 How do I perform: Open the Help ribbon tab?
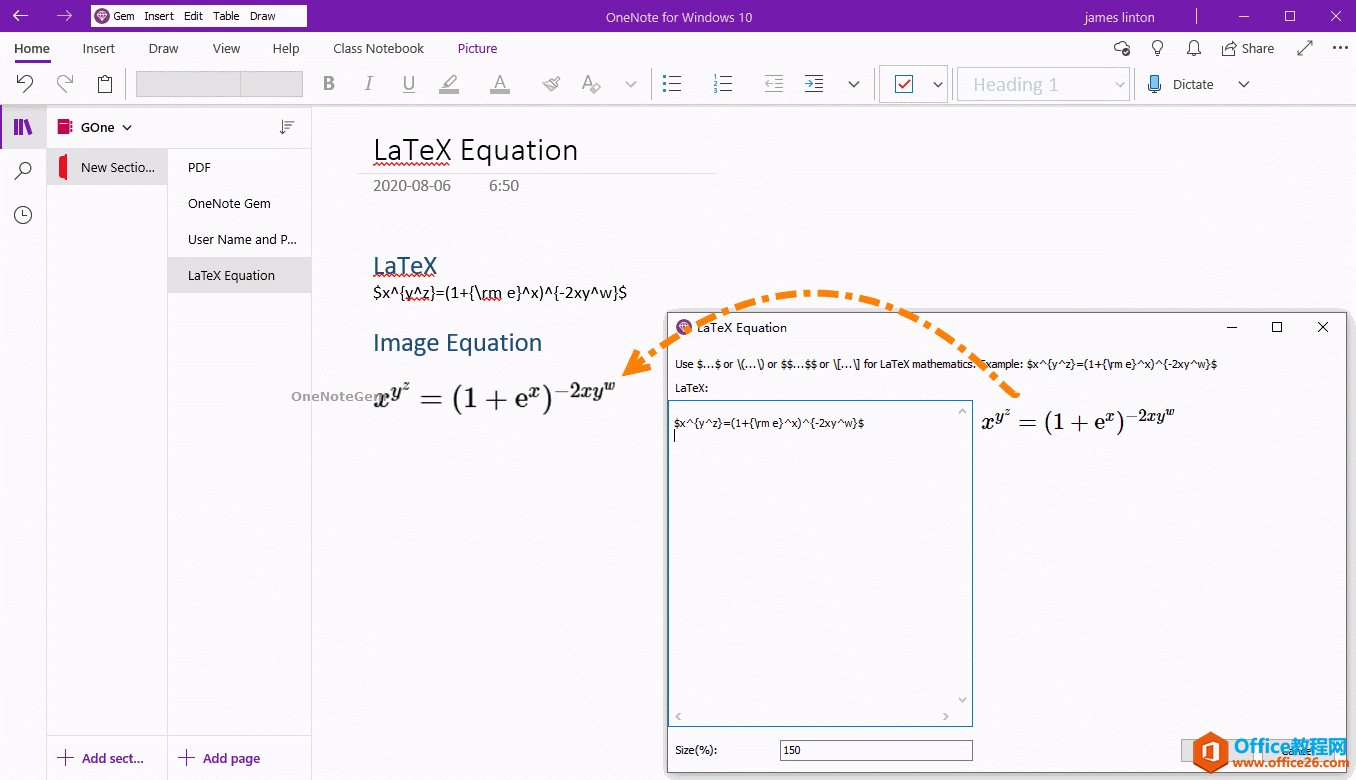[286, 48]
